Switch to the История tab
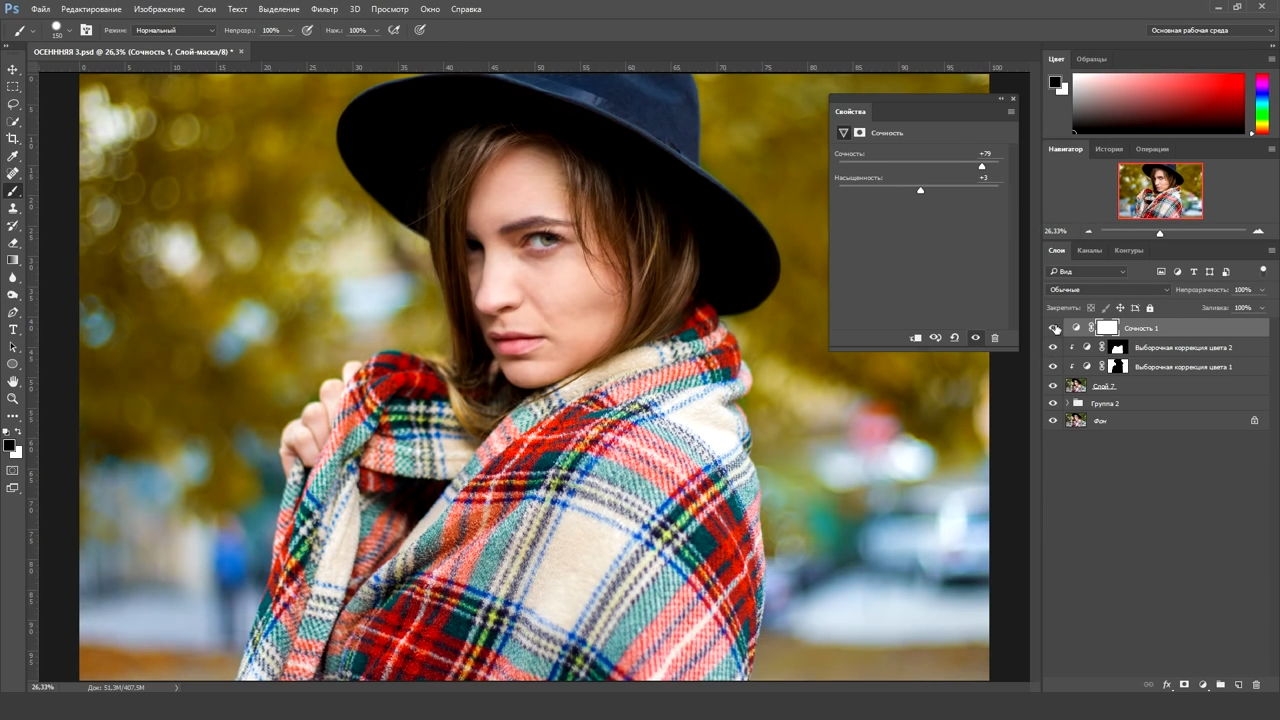This screenshot has height=720, width=1280. 1108,149
